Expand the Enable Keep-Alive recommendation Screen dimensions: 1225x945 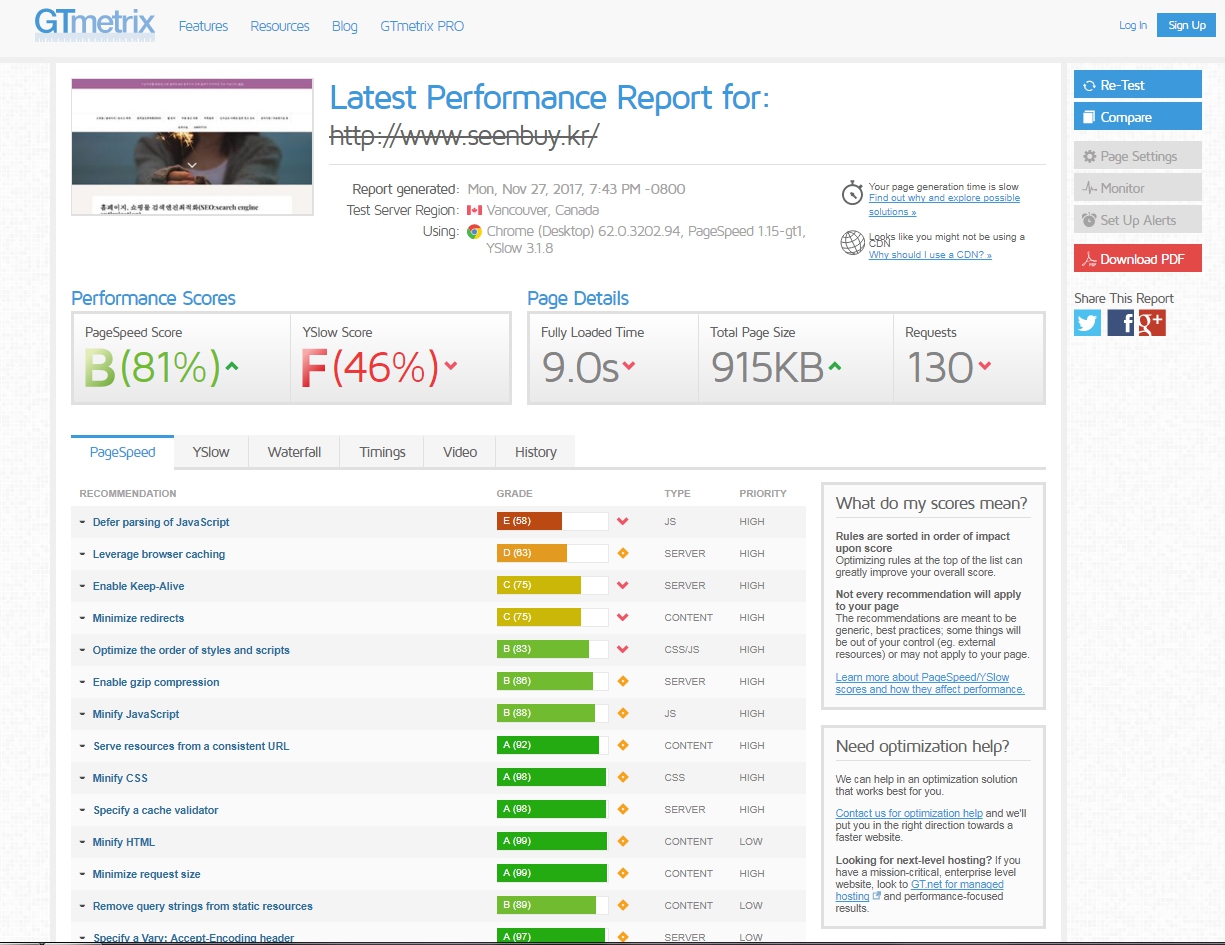(138, 586)
